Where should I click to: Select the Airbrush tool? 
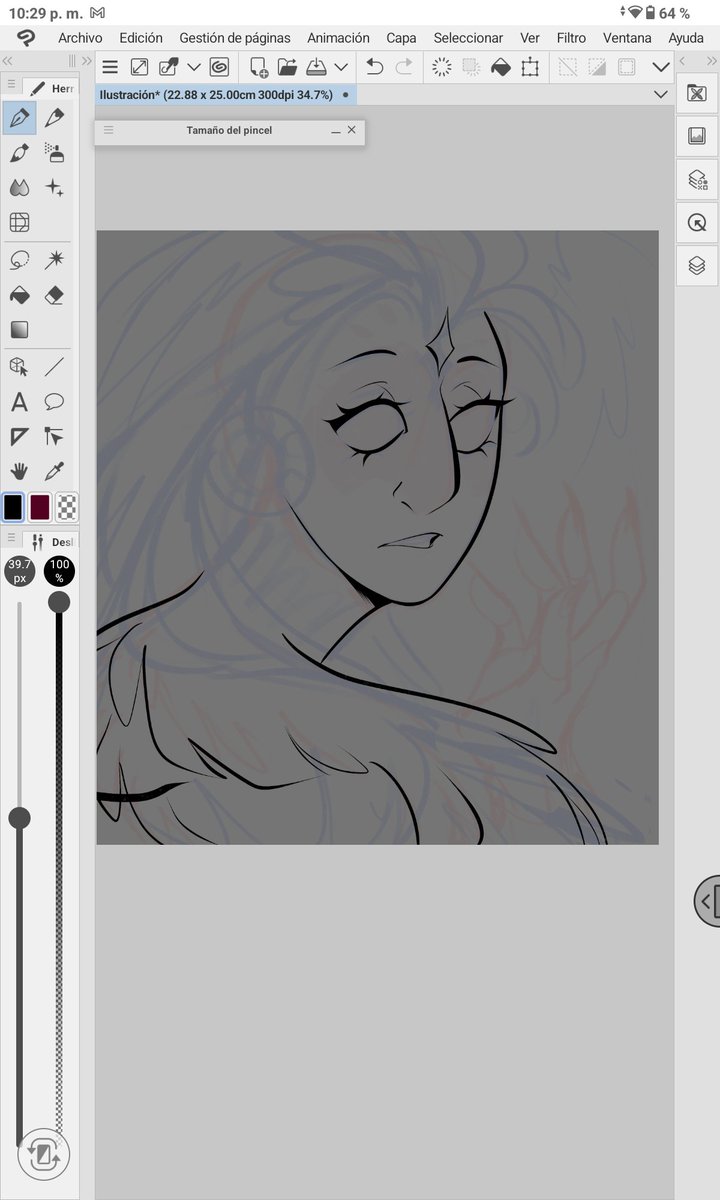click(55, 153)
